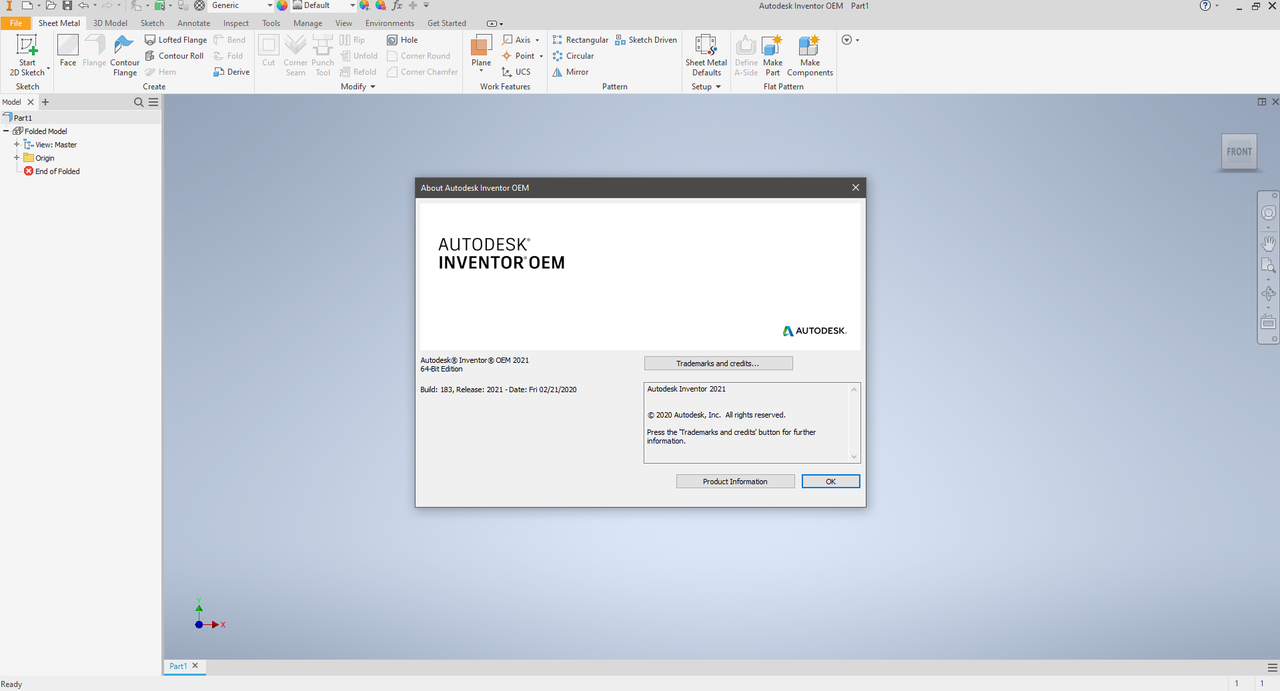Viewport: 1280px width, 691px height.
Task: Click the Orbit icon in navigation bar
Action: [1269, 294]
